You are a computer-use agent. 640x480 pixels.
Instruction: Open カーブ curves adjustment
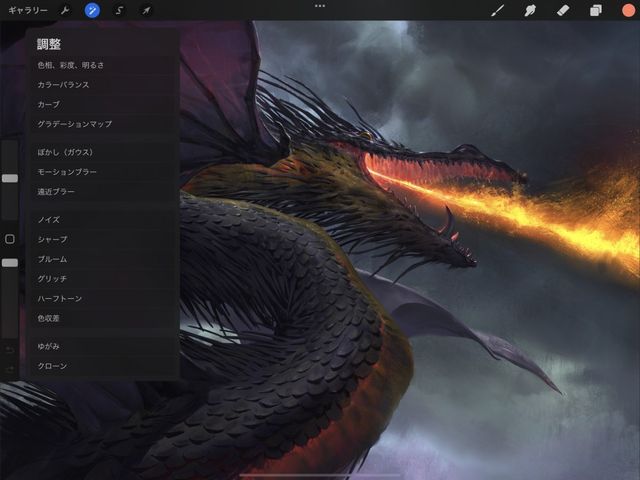point(104,104)
